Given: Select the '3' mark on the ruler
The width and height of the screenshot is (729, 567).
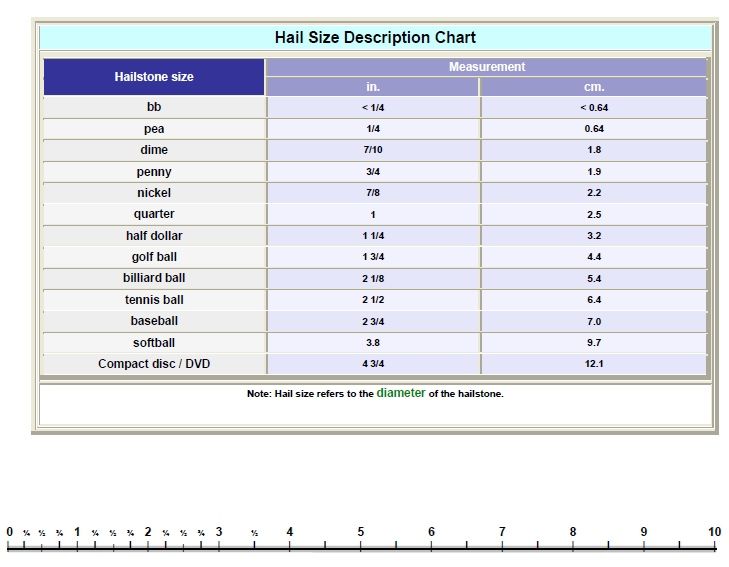Looking at the screenshot, I should 219,532.
